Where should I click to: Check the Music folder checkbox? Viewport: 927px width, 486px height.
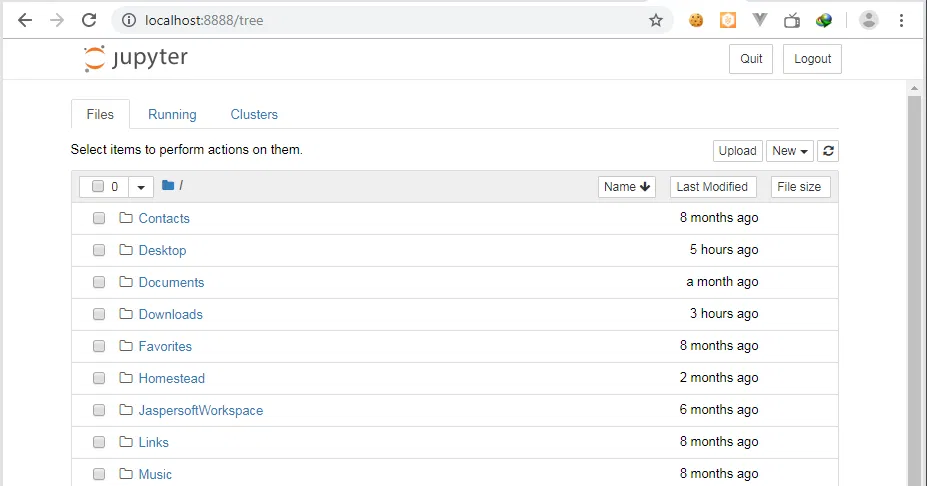click(99, 474)
